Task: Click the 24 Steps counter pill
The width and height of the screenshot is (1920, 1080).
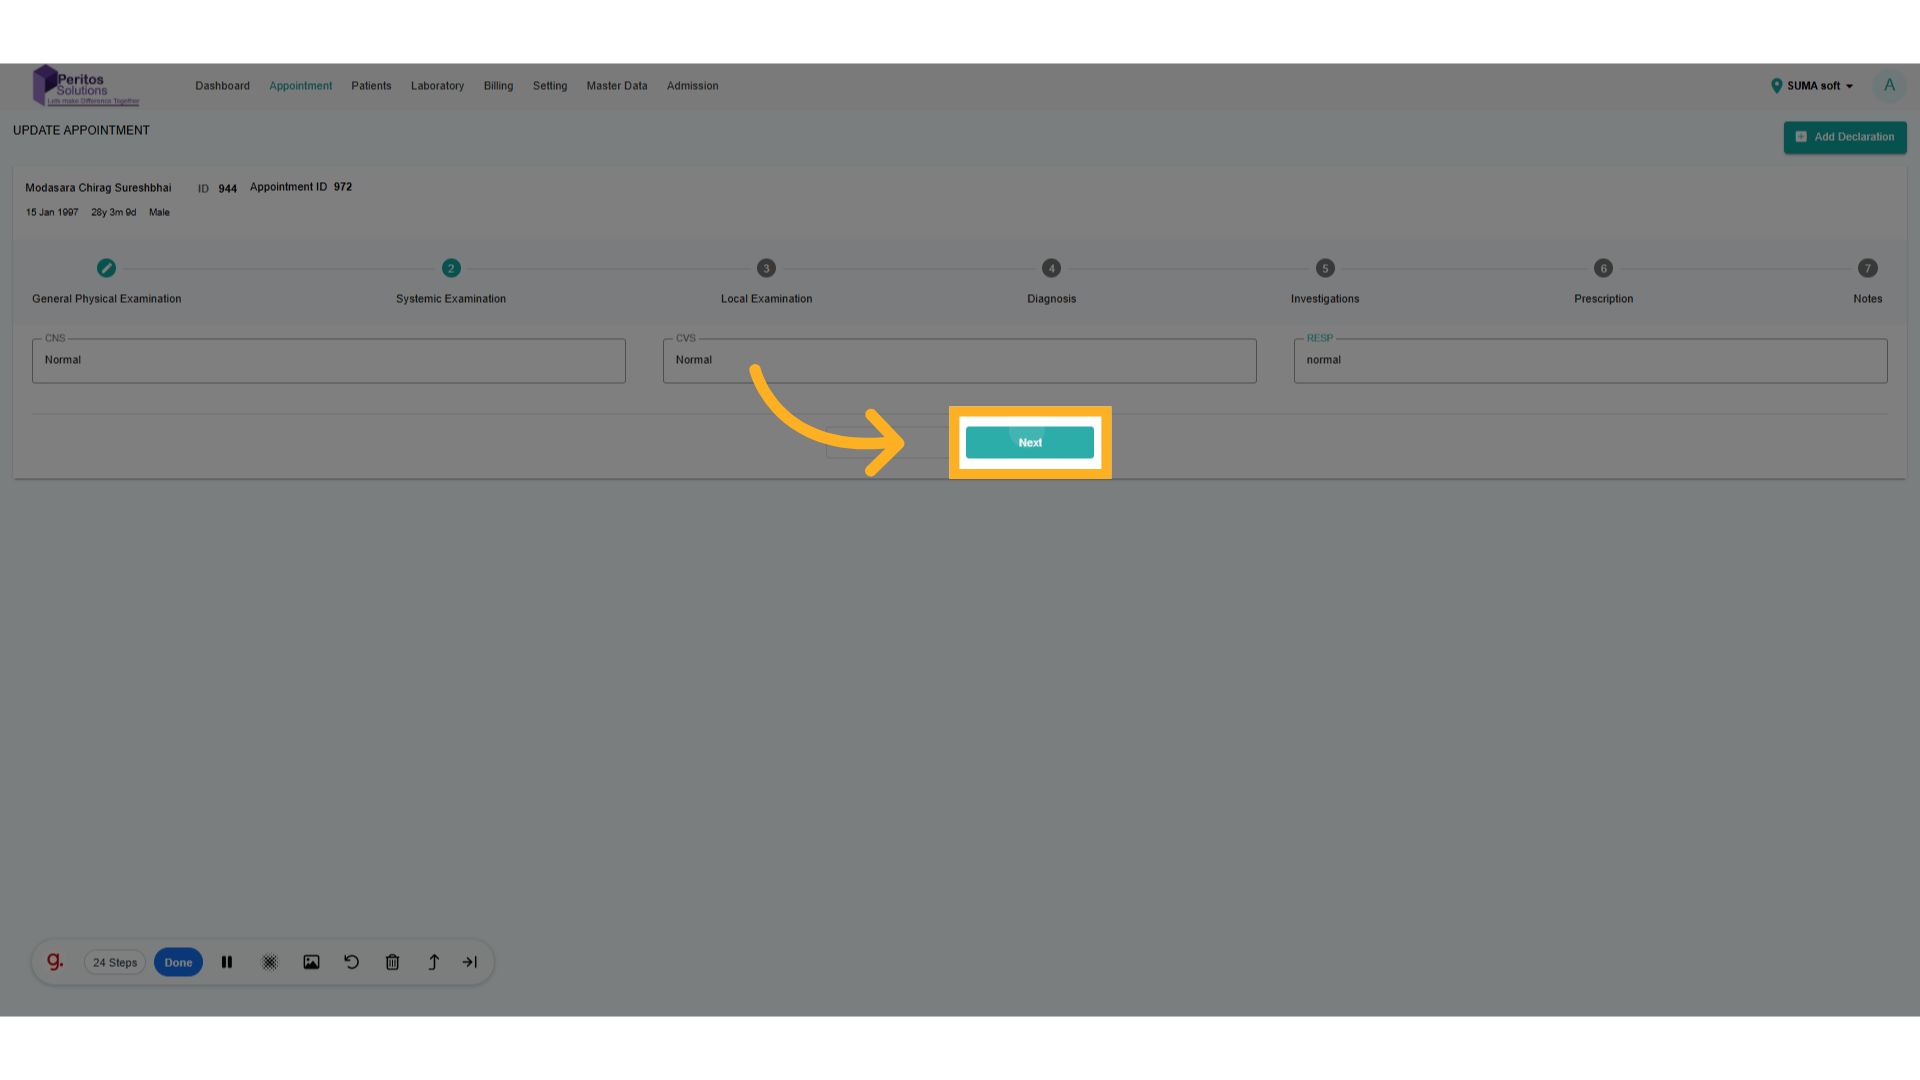Action: (x=115, y=962)
